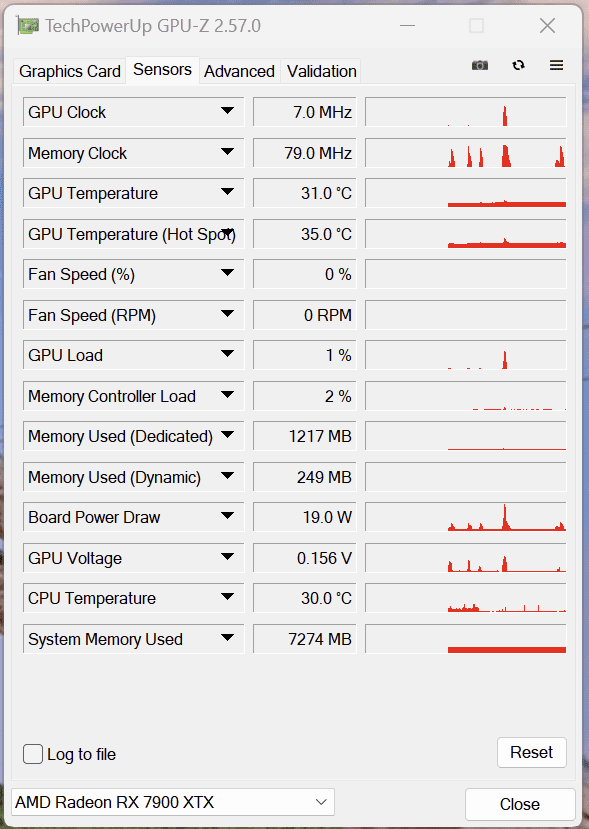Click the refresh sensors icon
Screen dimensions: 589x829
pyautogui.click(x=518, y=65)
